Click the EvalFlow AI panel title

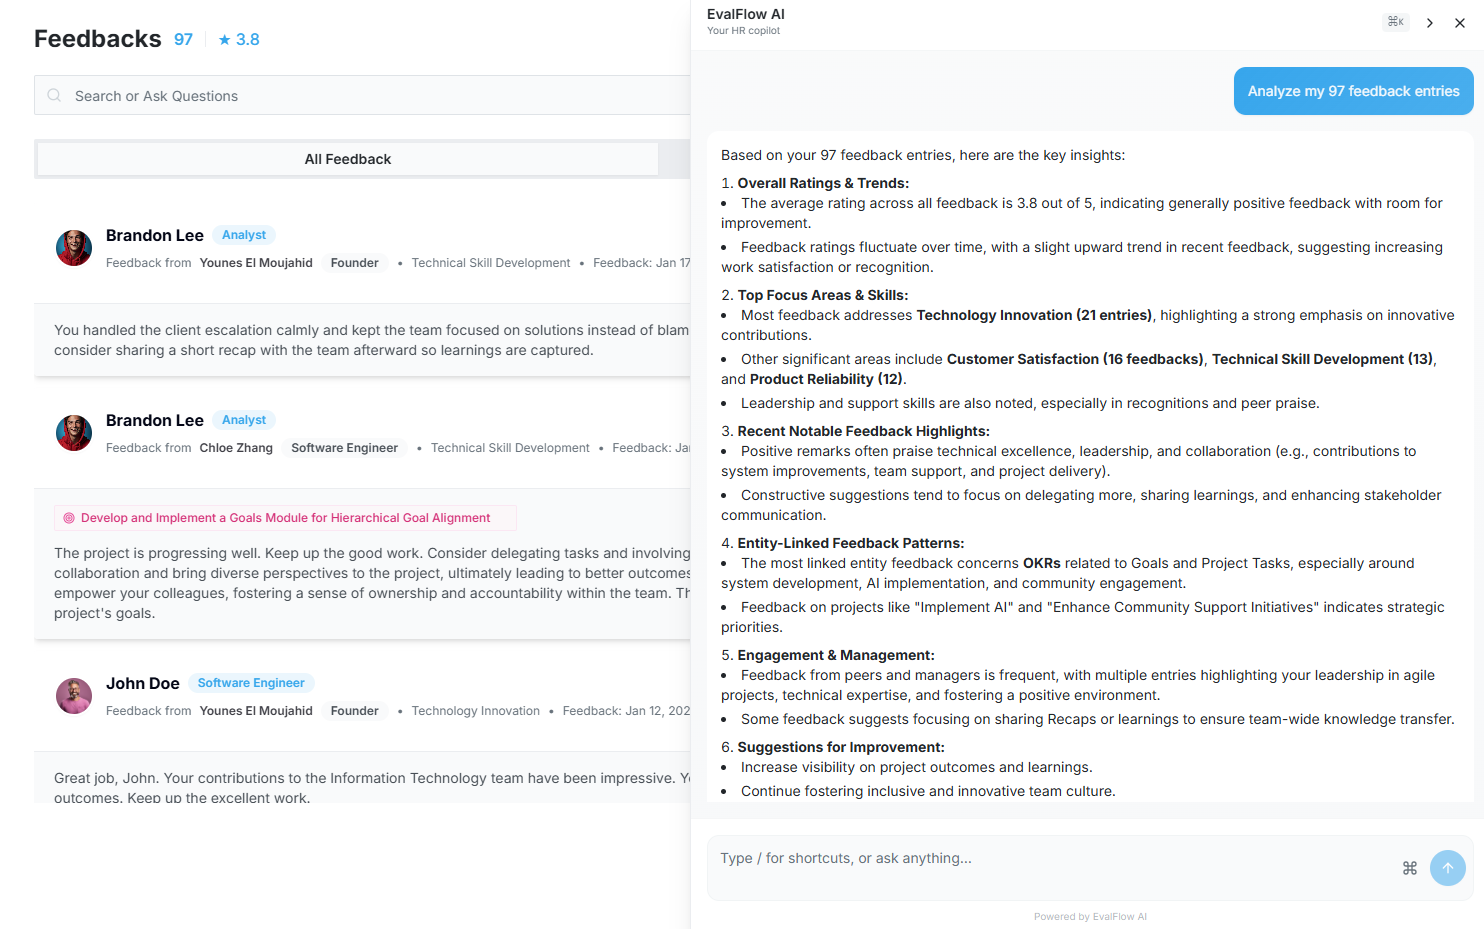coord(746,14)
